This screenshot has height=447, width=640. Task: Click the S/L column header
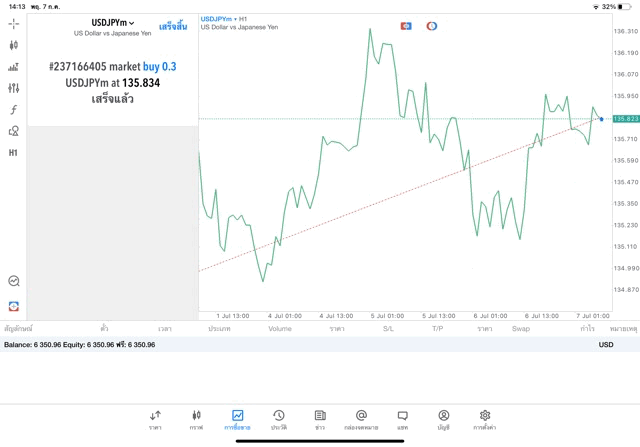tap(388, 329)
